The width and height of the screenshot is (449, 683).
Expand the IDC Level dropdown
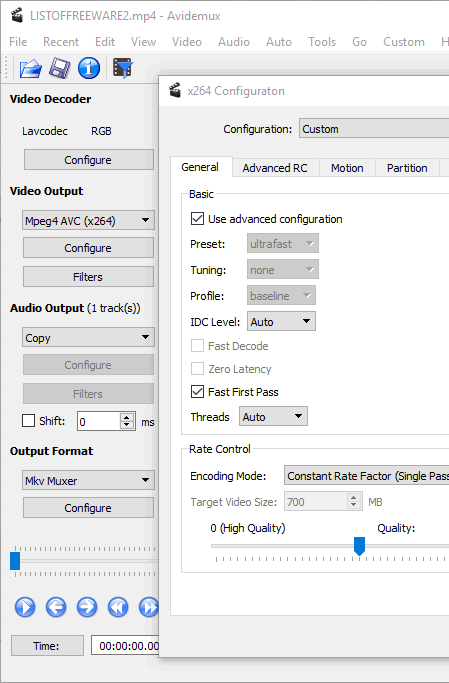pyautogui.click(x=281, y=321)
